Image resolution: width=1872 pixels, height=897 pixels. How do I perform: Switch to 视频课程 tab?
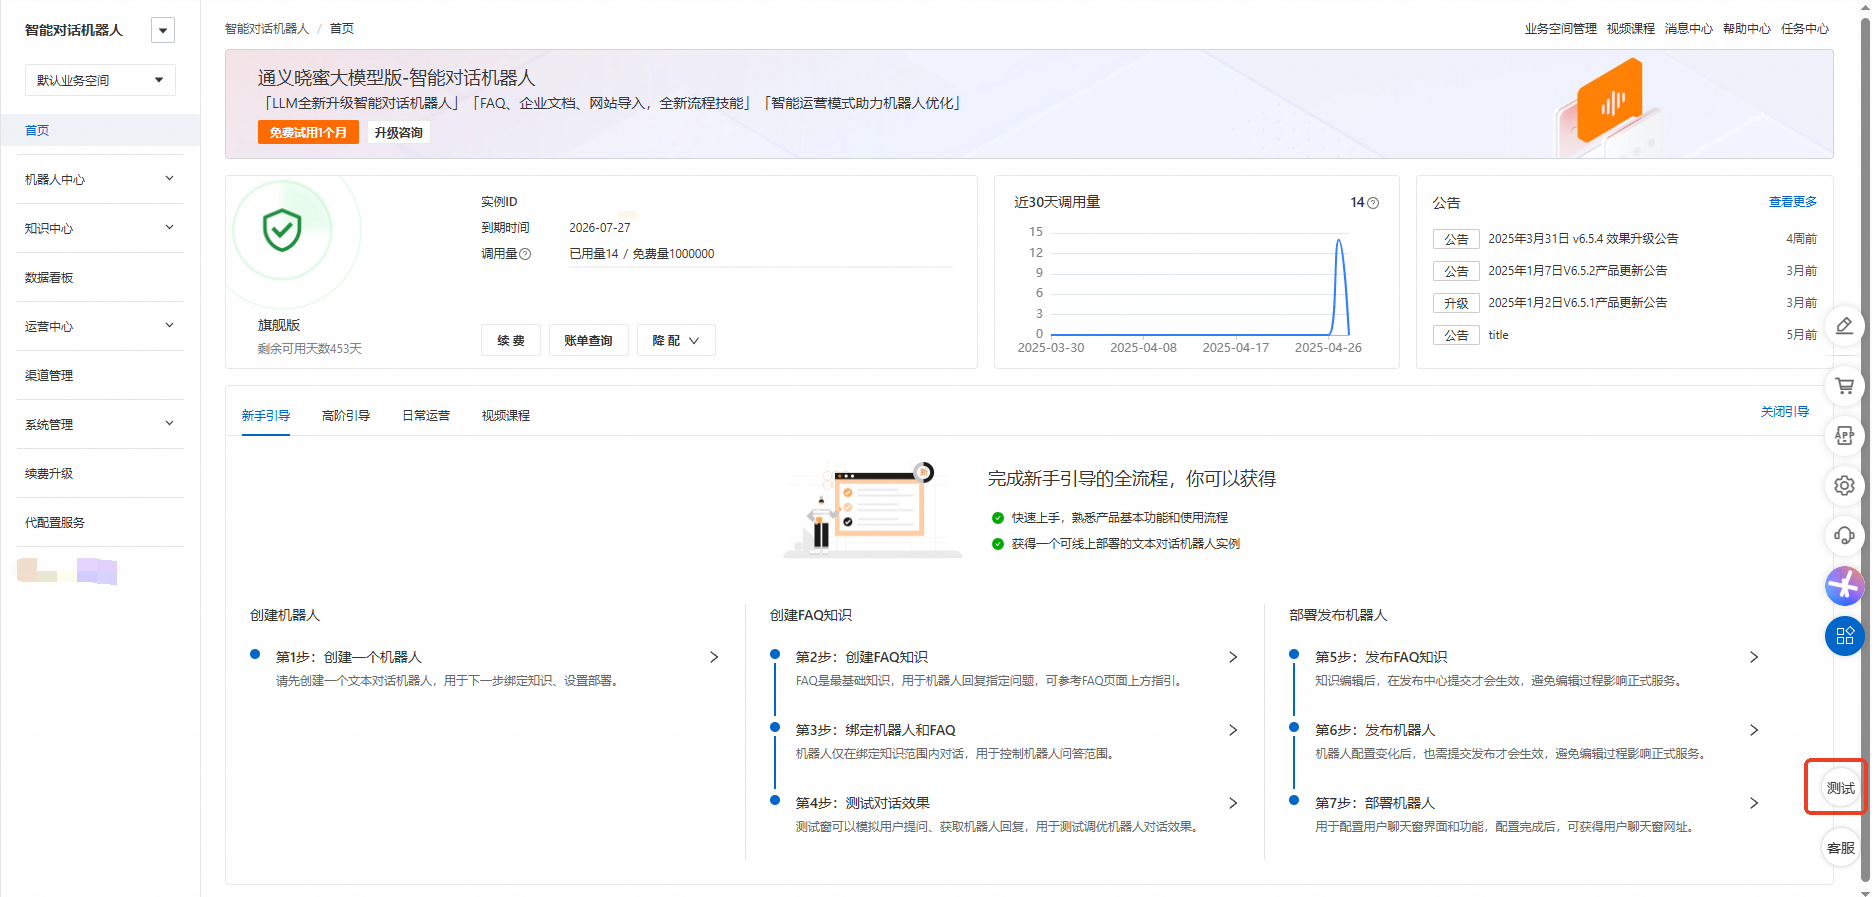(506, 415)
